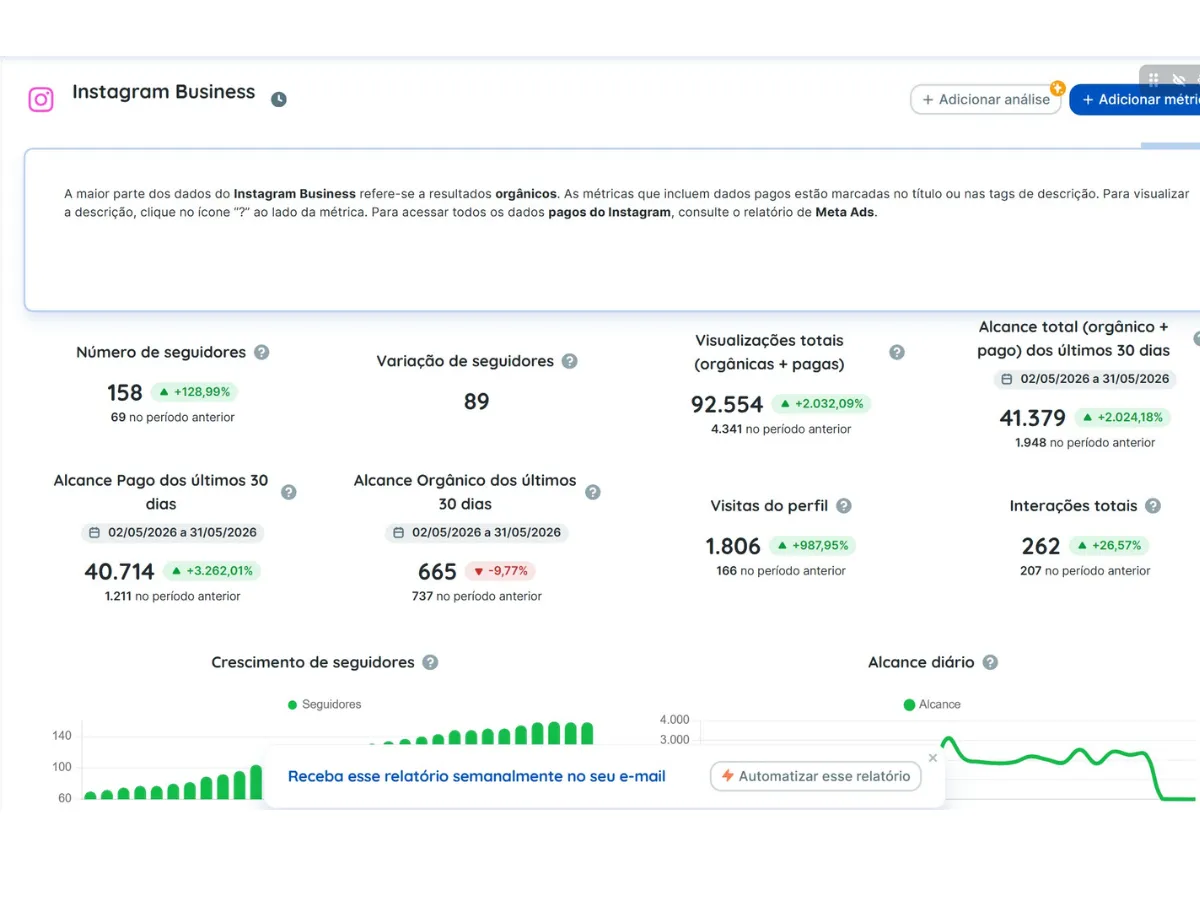Click the Crescimento de seguidores chart title
Image resolution: width=1200 pixels, height=900 pixels.
point(313,662)
